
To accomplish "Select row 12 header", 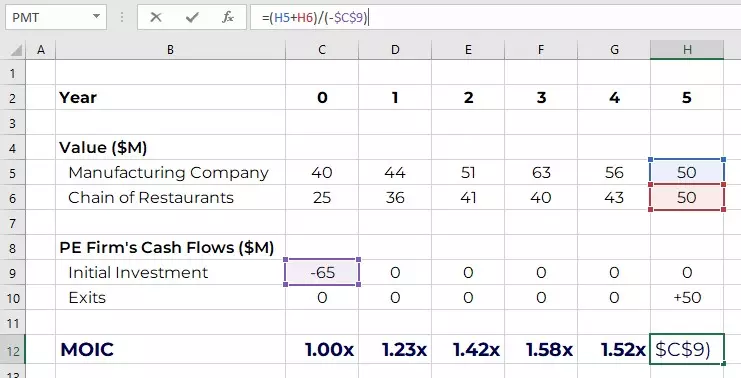I will 12,350.
